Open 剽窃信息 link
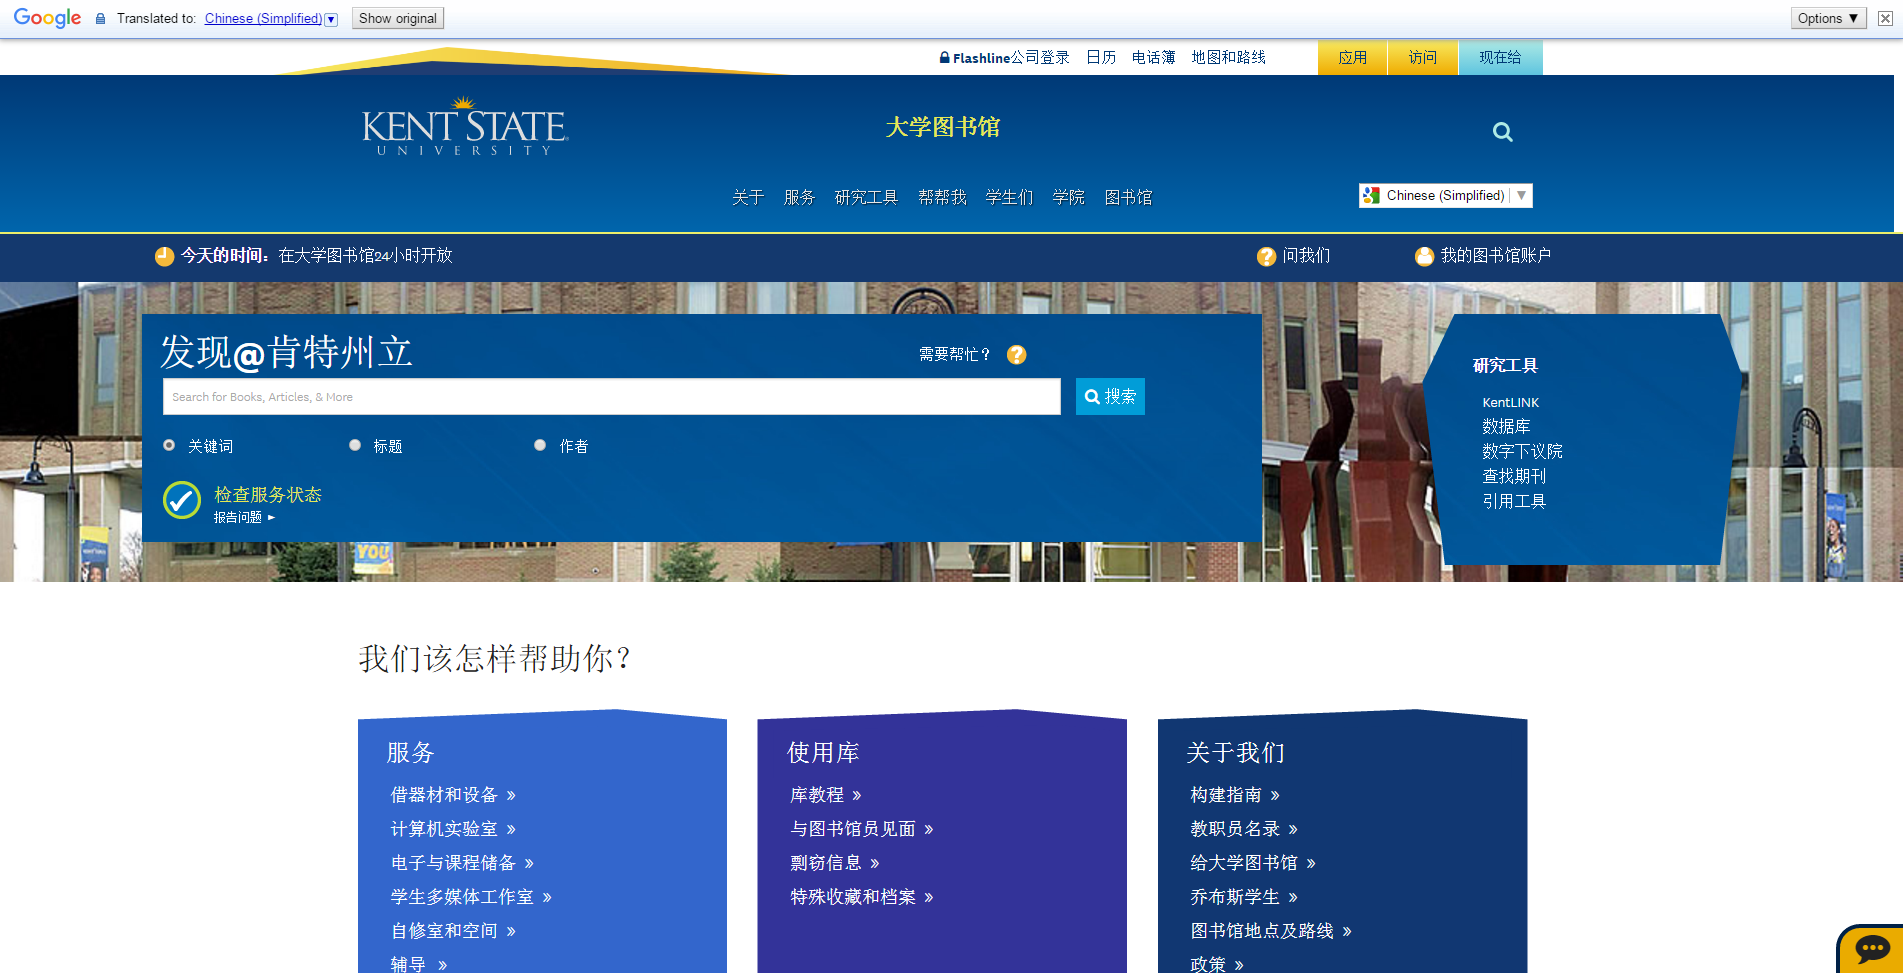1903x973 pixels. [835, 863]
